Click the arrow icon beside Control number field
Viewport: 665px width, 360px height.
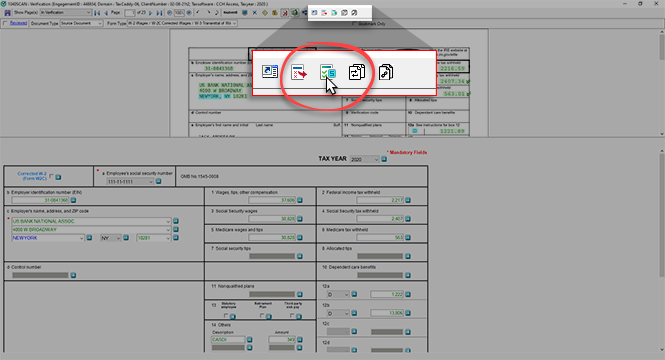click(73, 275)
